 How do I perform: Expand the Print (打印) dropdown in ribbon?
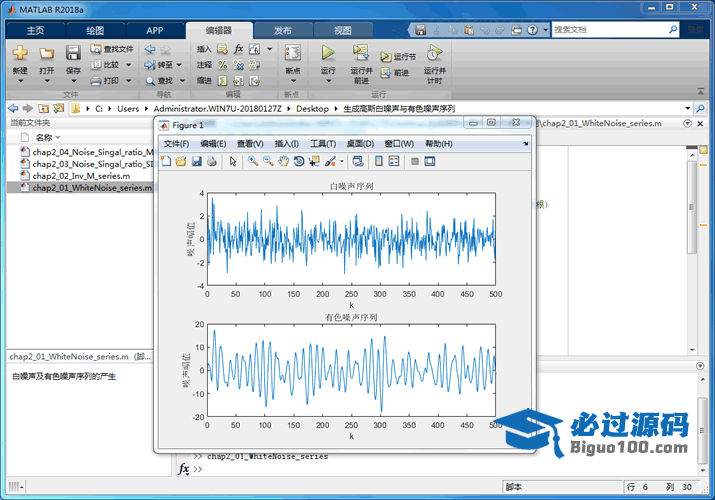coord(127,81)
